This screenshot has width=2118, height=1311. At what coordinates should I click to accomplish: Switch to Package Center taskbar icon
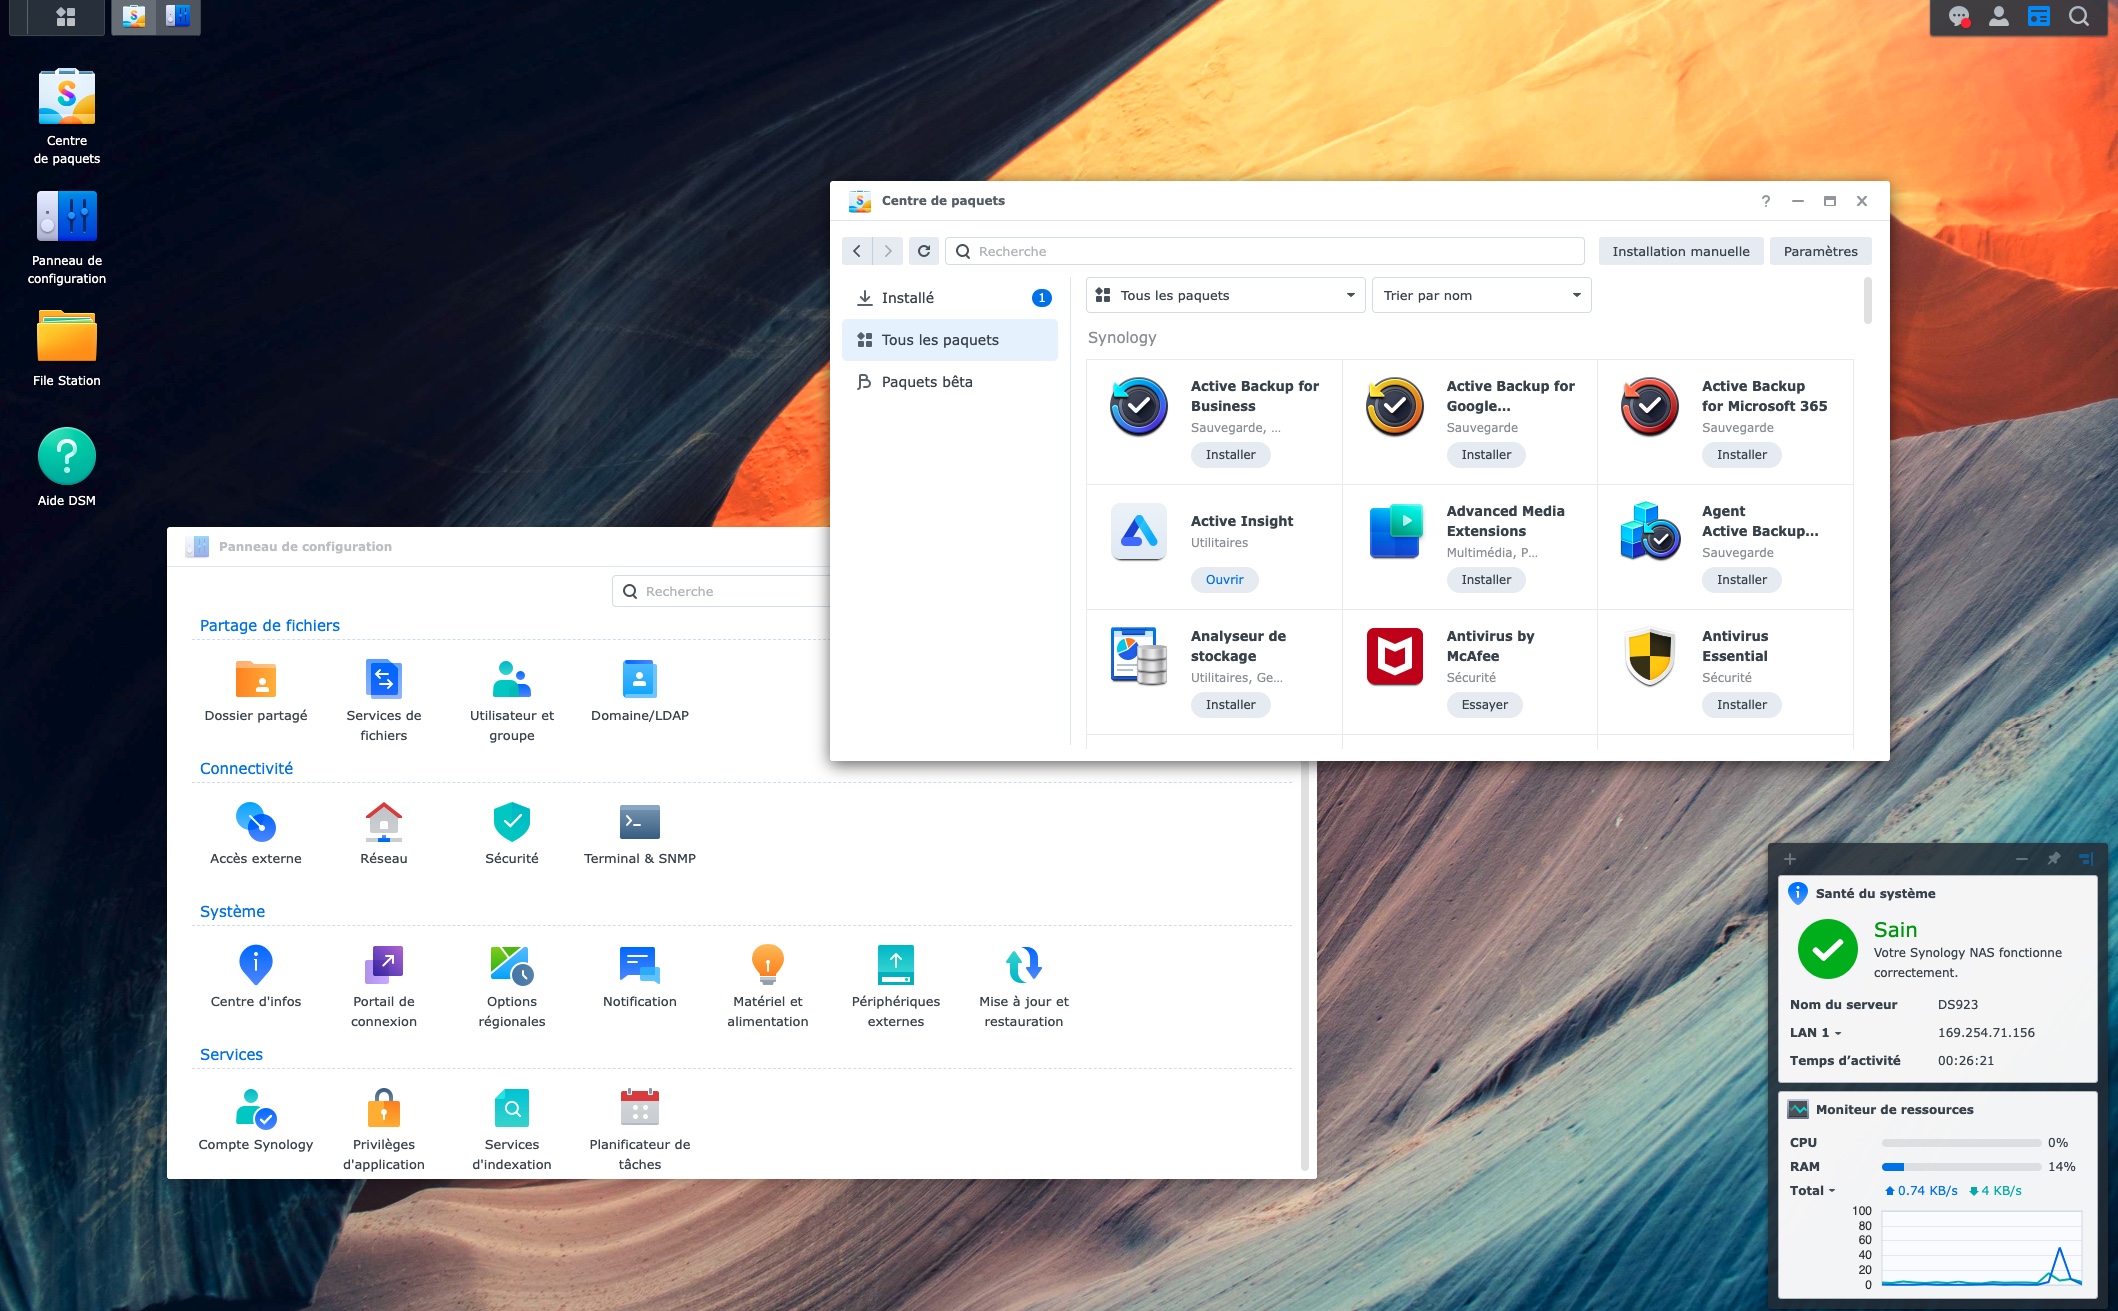click(x=134, y=17)
